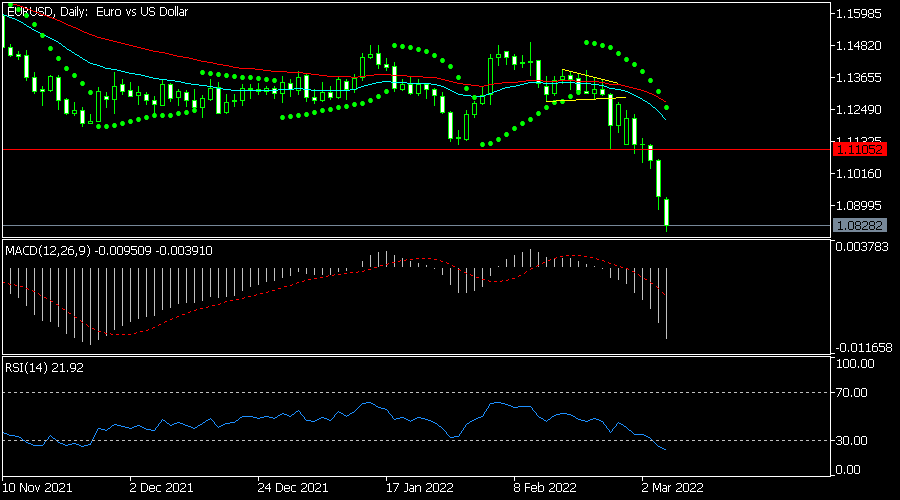The width and height of the screenshot is (900, 500).
Task: Click the 1.12490 price axis value
Action: (858, 109)
